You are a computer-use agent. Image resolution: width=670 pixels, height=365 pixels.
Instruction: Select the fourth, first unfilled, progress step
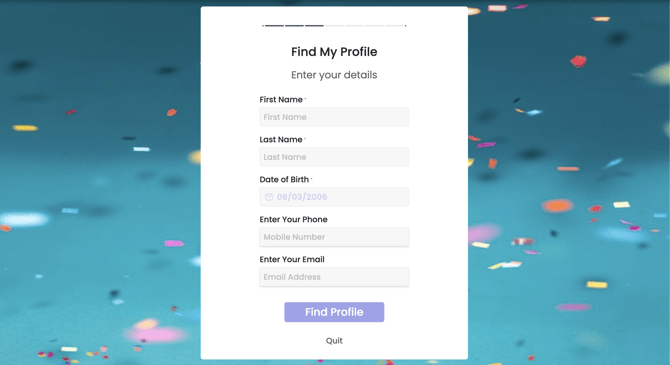point(335,26)
